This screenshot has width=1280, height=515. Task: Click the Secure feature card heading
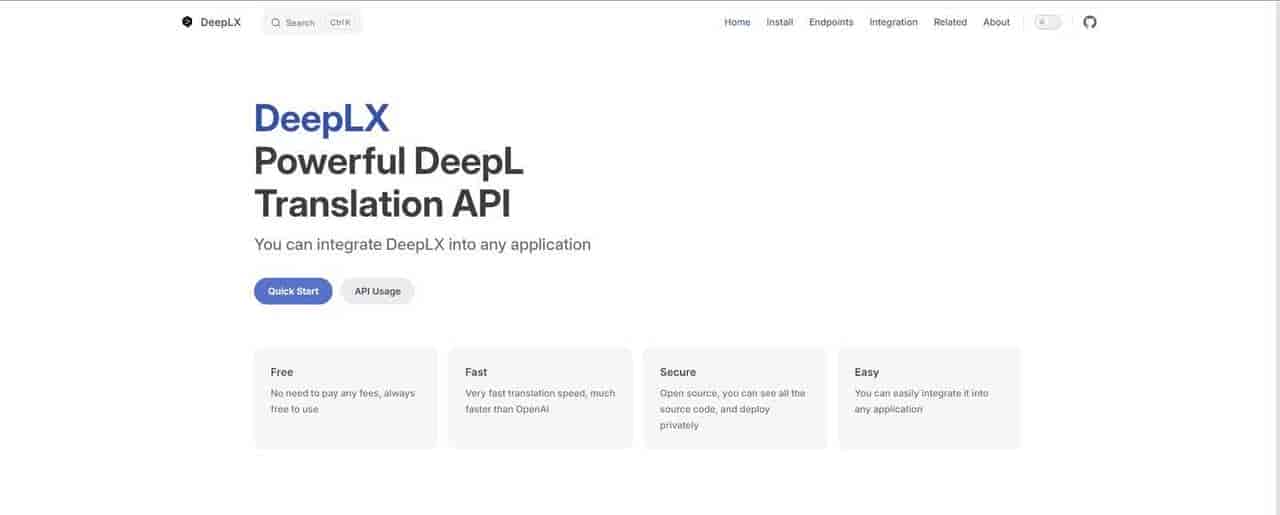[678, 372]
